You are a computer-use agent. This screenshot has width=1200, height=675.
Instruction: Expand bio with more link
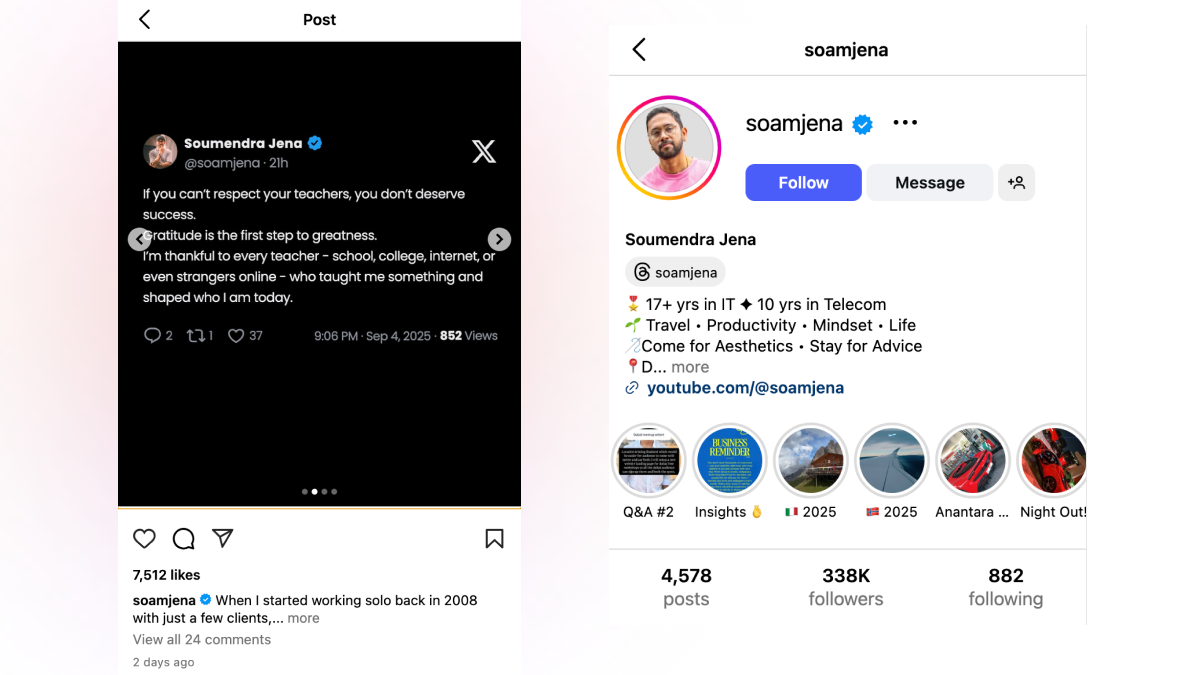[x=690, y=367]
